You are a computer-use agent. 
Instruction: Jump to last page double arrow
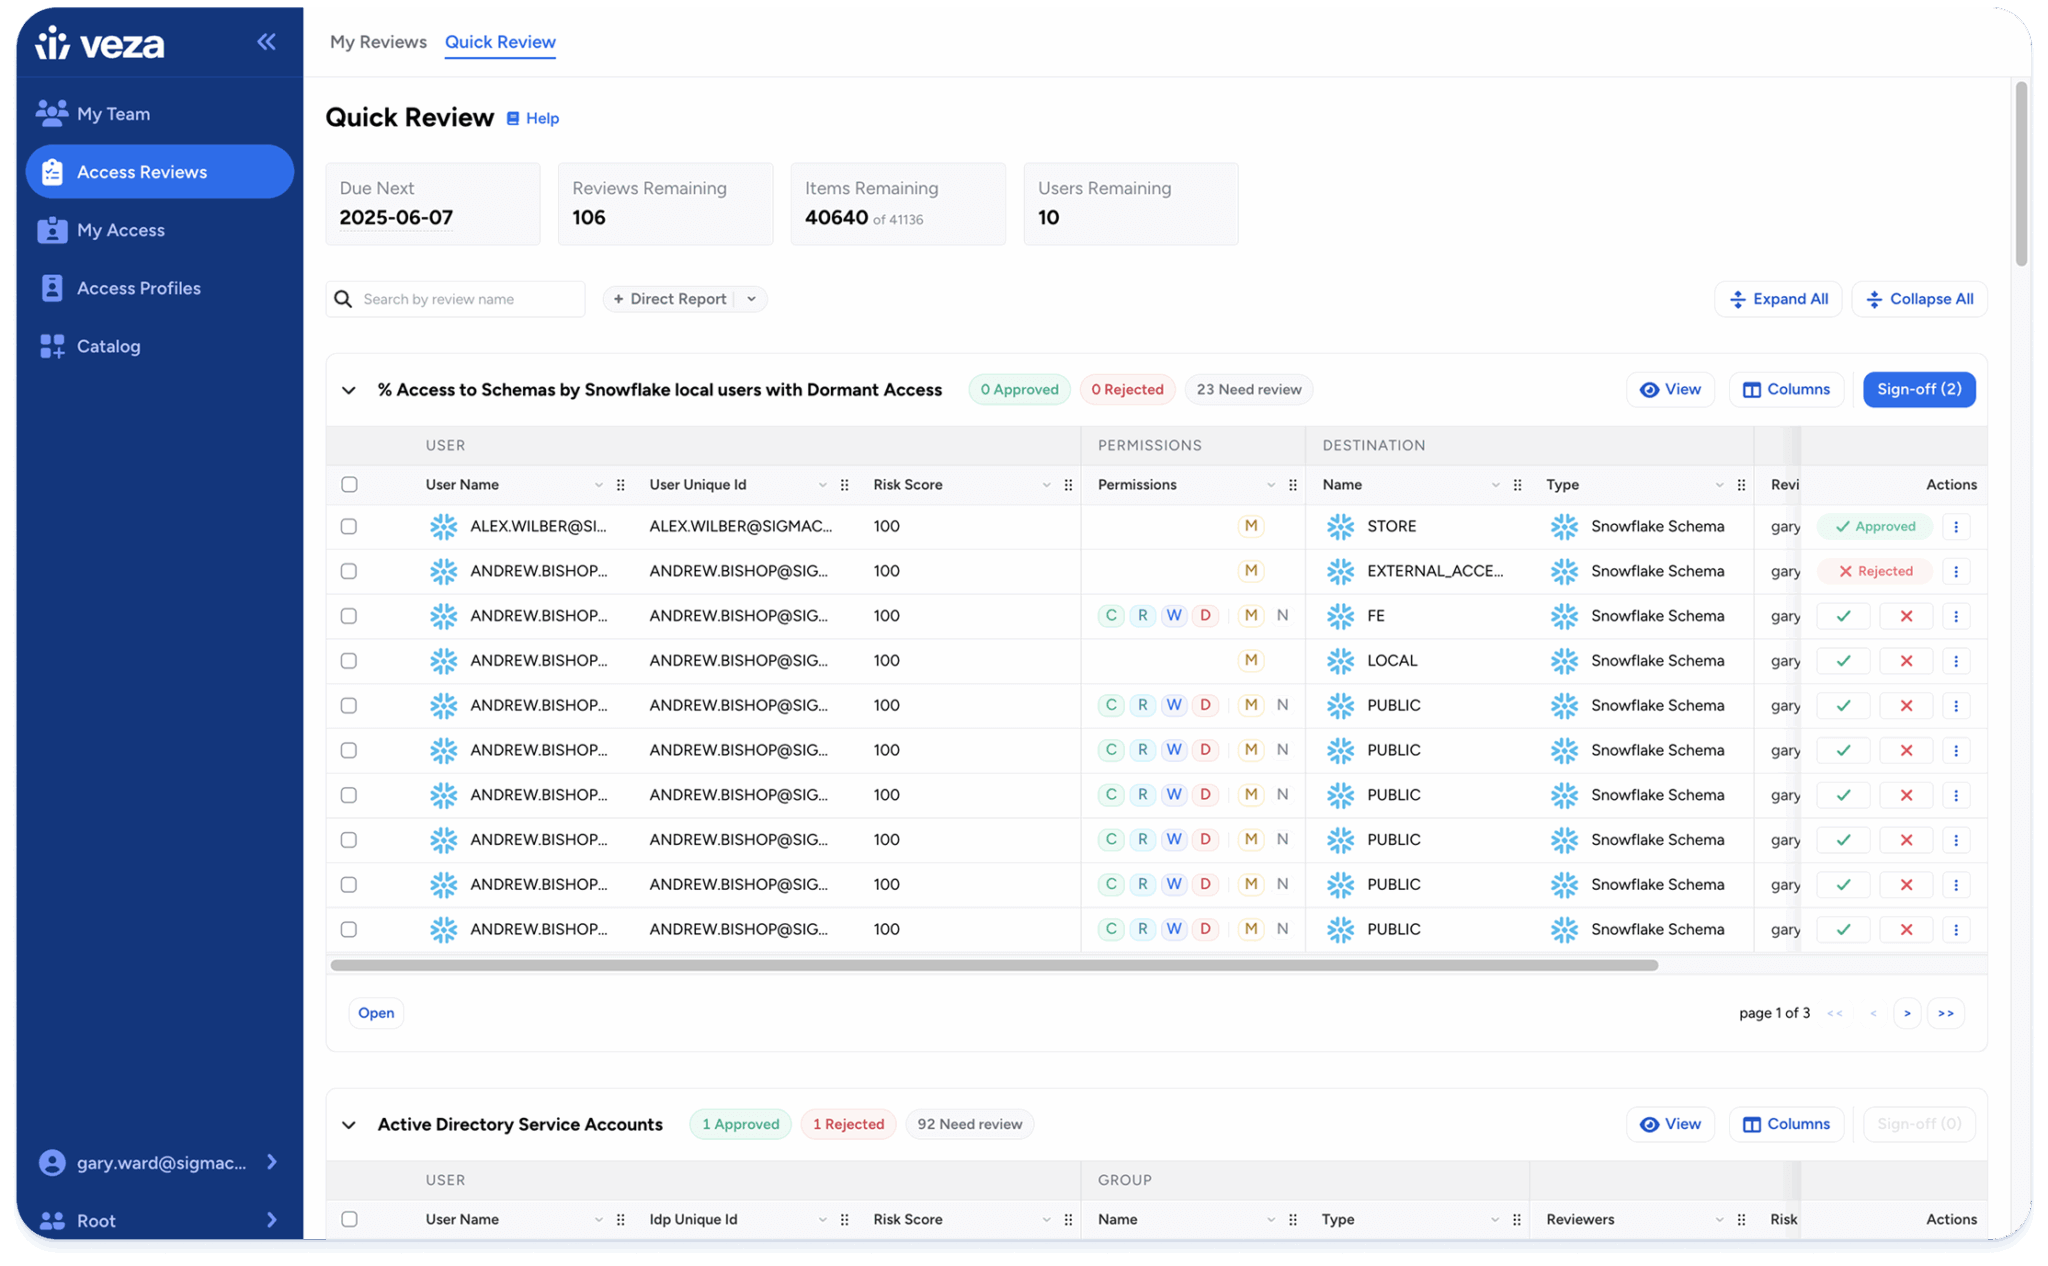(x=1945, y=1013)
